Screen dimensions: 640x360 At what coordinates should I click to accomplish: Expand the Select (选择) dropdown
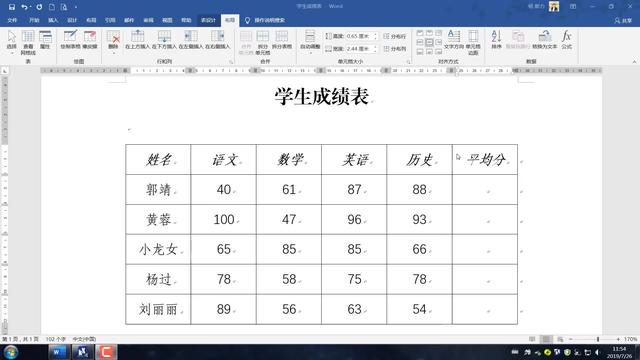click(11, 42)
